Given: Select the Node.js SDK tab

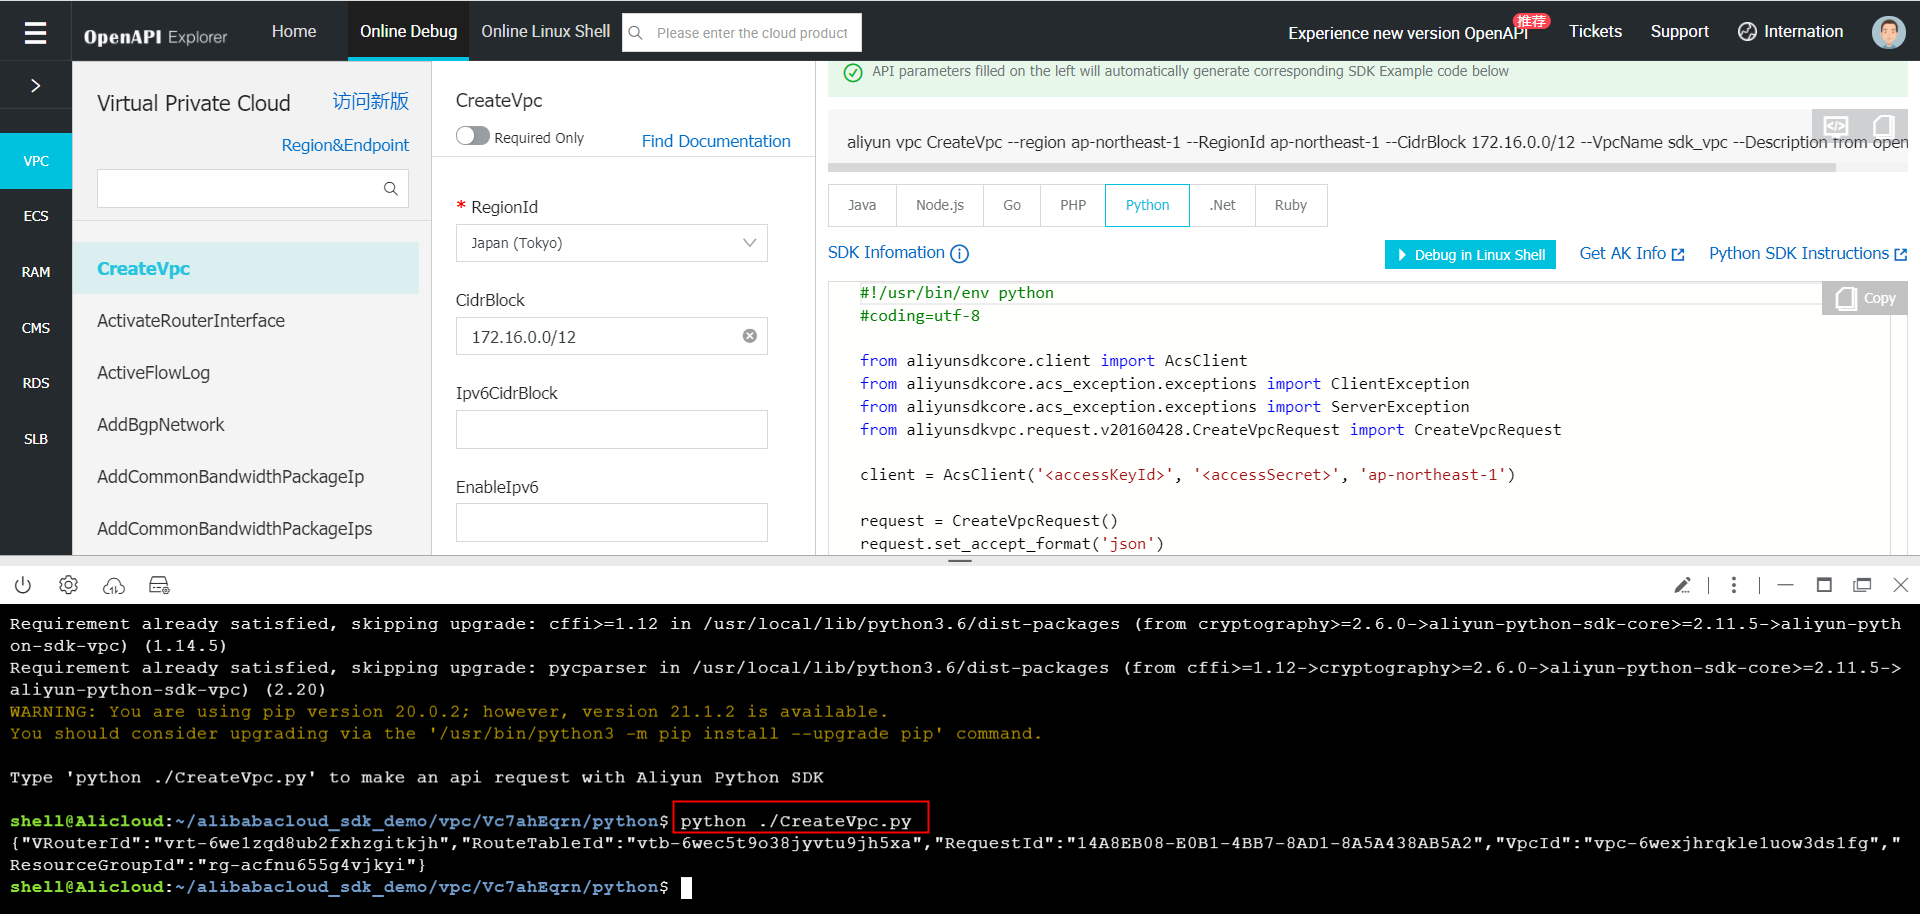Looking at the screenshot, I should point(940,205).
